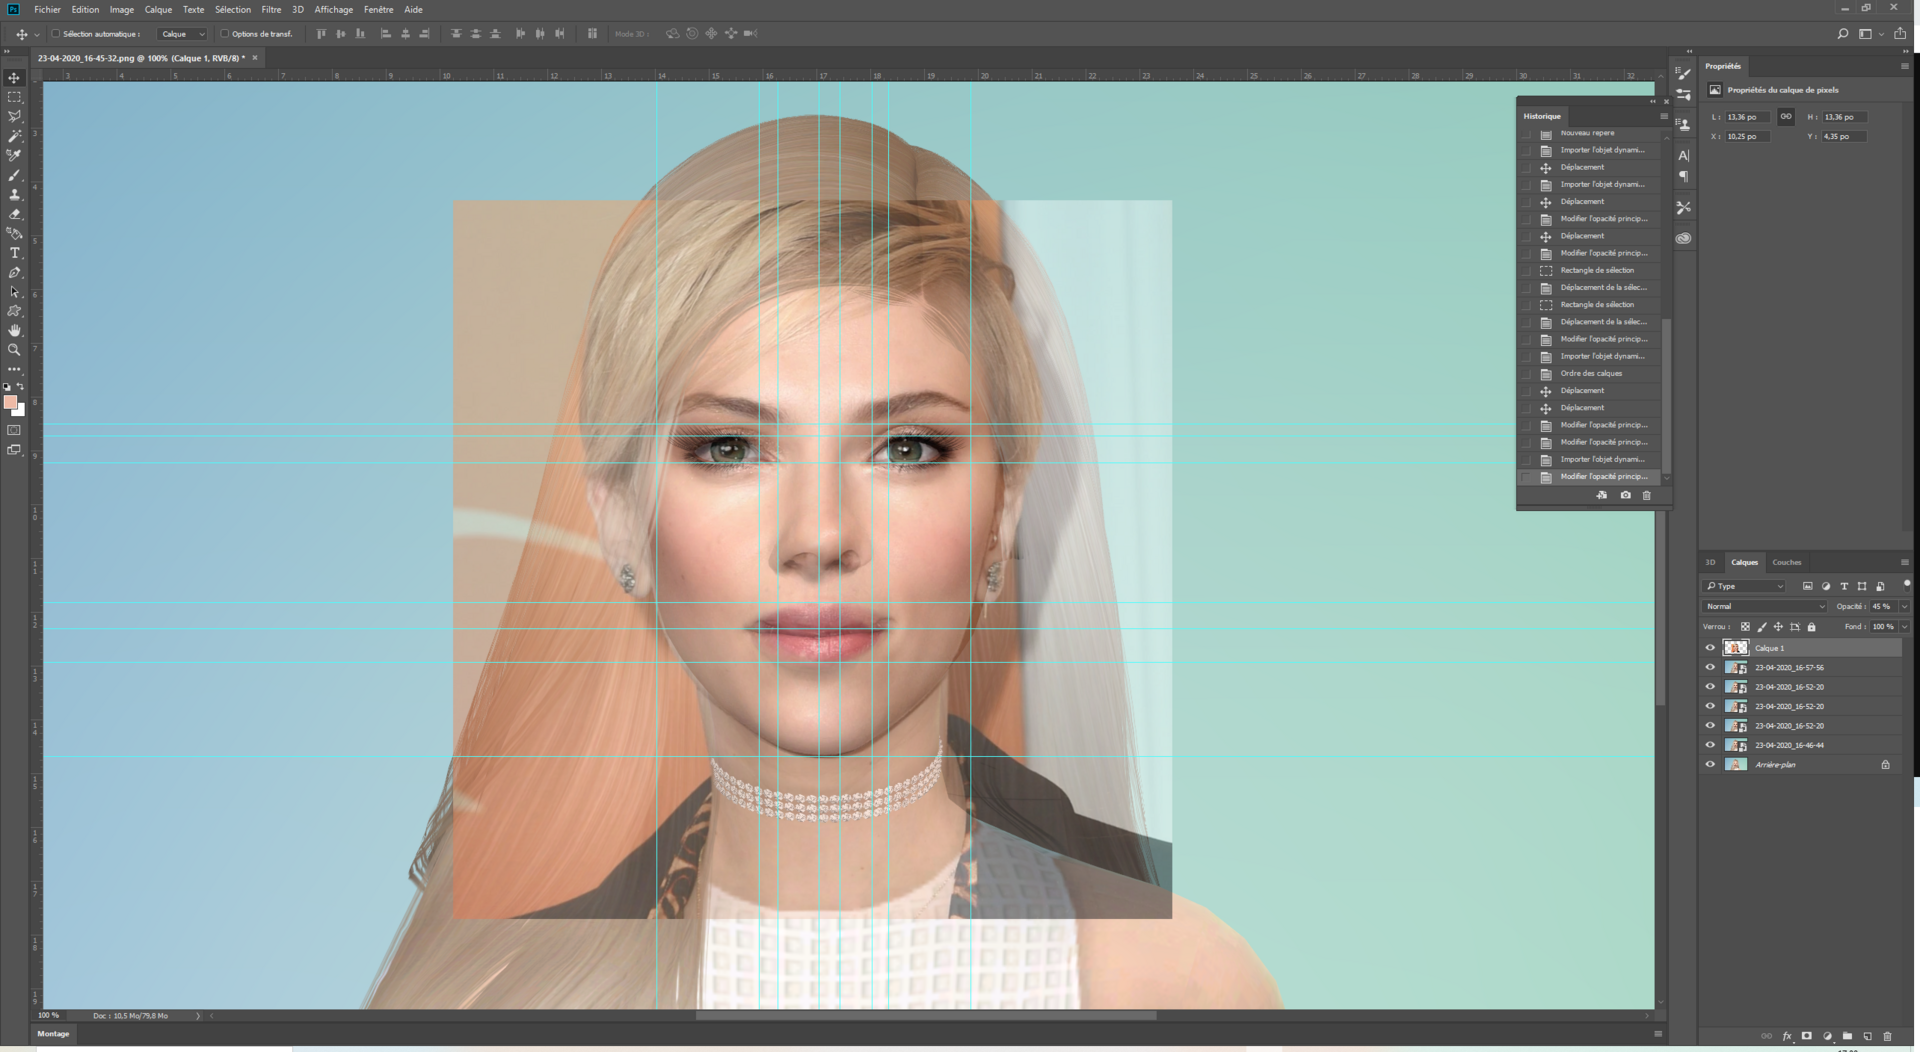Viewport: 1920px width, 1052px height.
Task: Open the Calques panel menu
Action: click(1904, 562)
